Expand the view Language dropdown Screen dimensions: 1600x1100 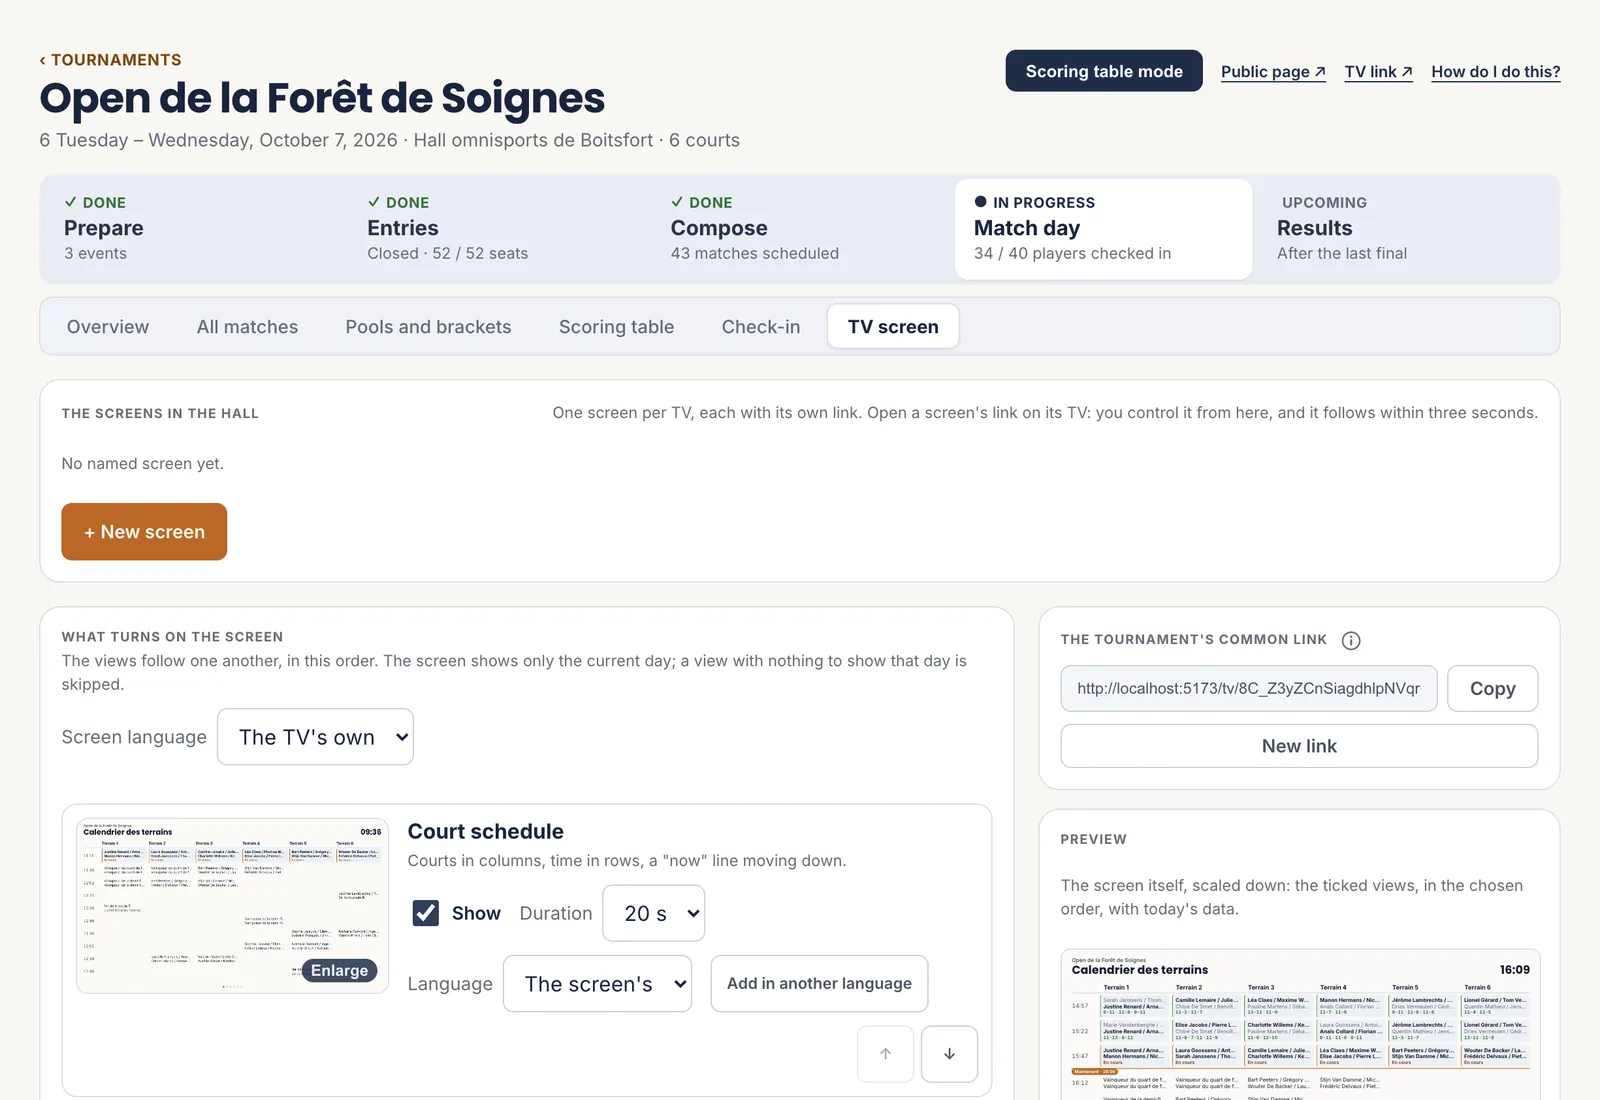(x=597, y=984)
